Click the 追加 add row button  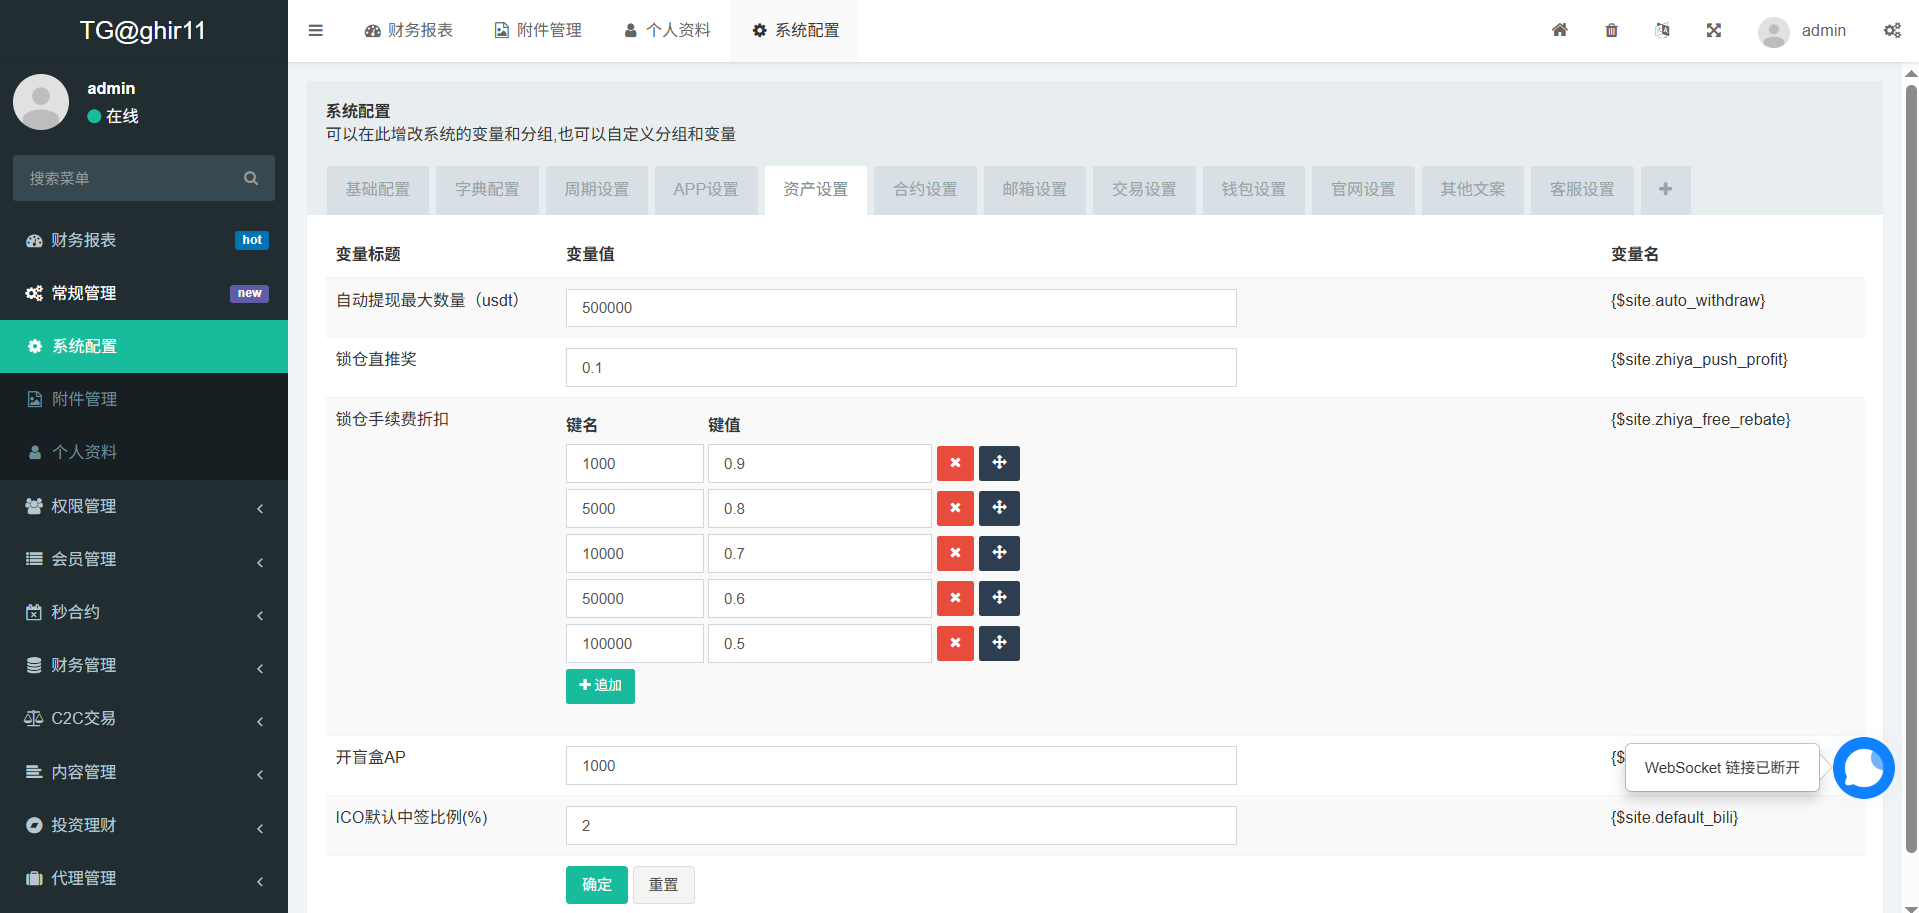tap(600, 686)
